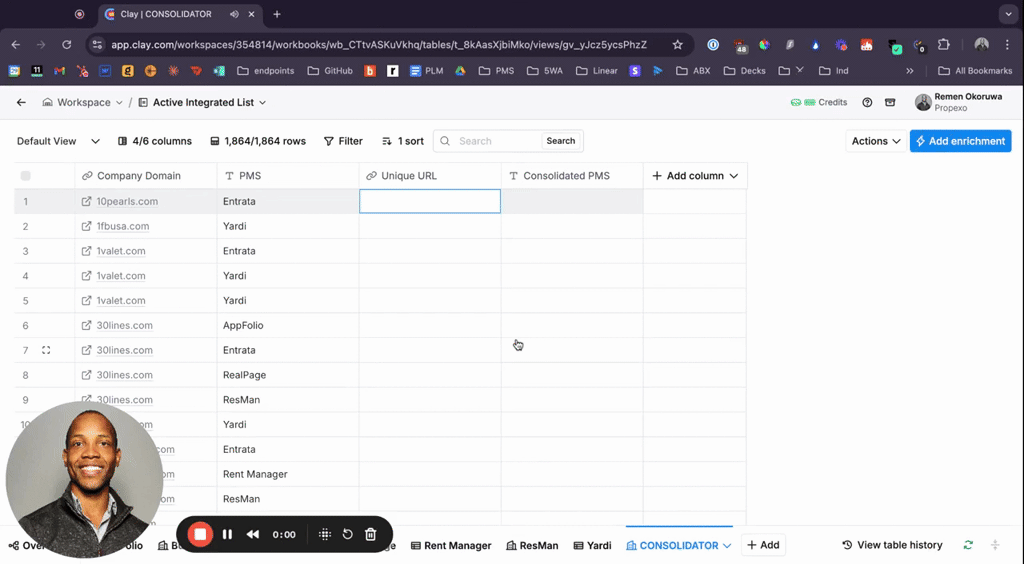The height and width of the screenshot is (564, 1024).
Task: Toggle the select-all checkbox in header row
Action: point(26,176)
